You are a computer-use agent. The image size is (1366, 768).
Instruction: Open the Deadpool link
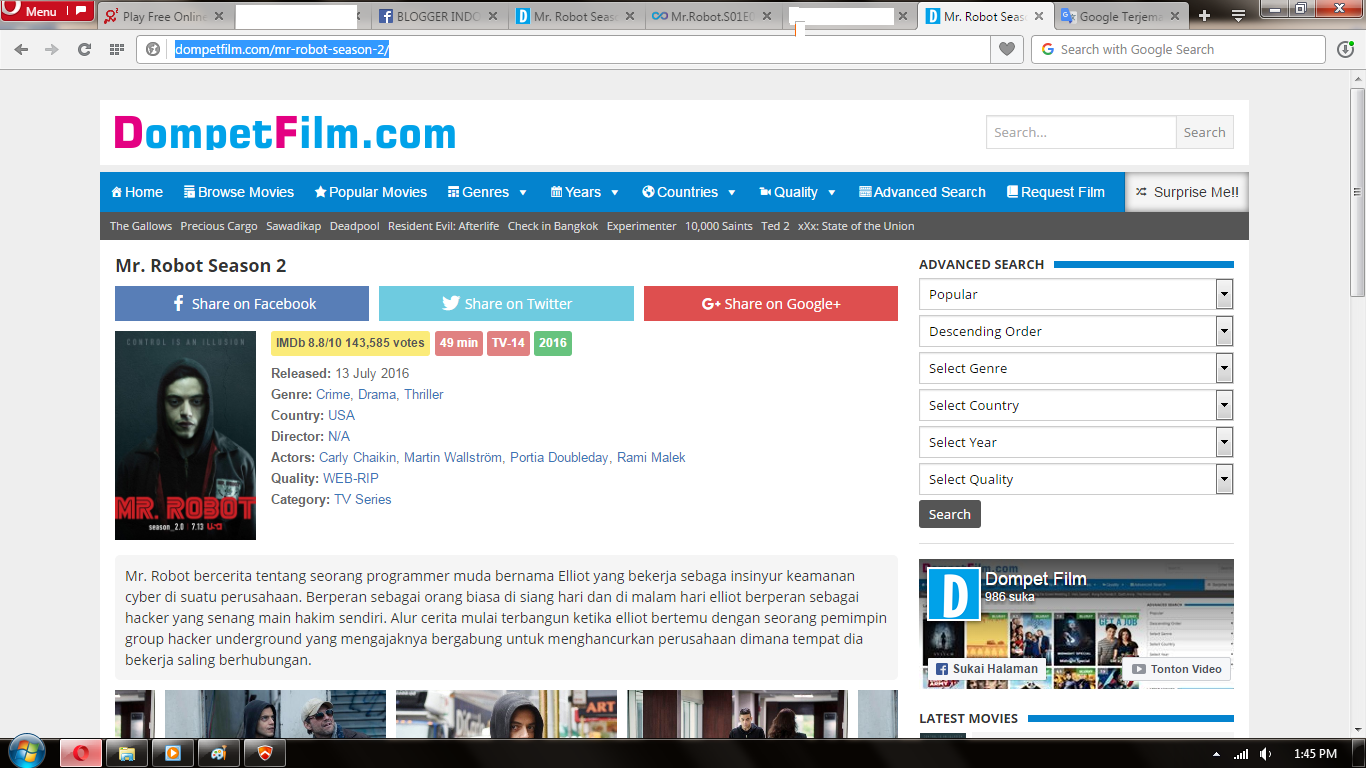coord(355,226)
